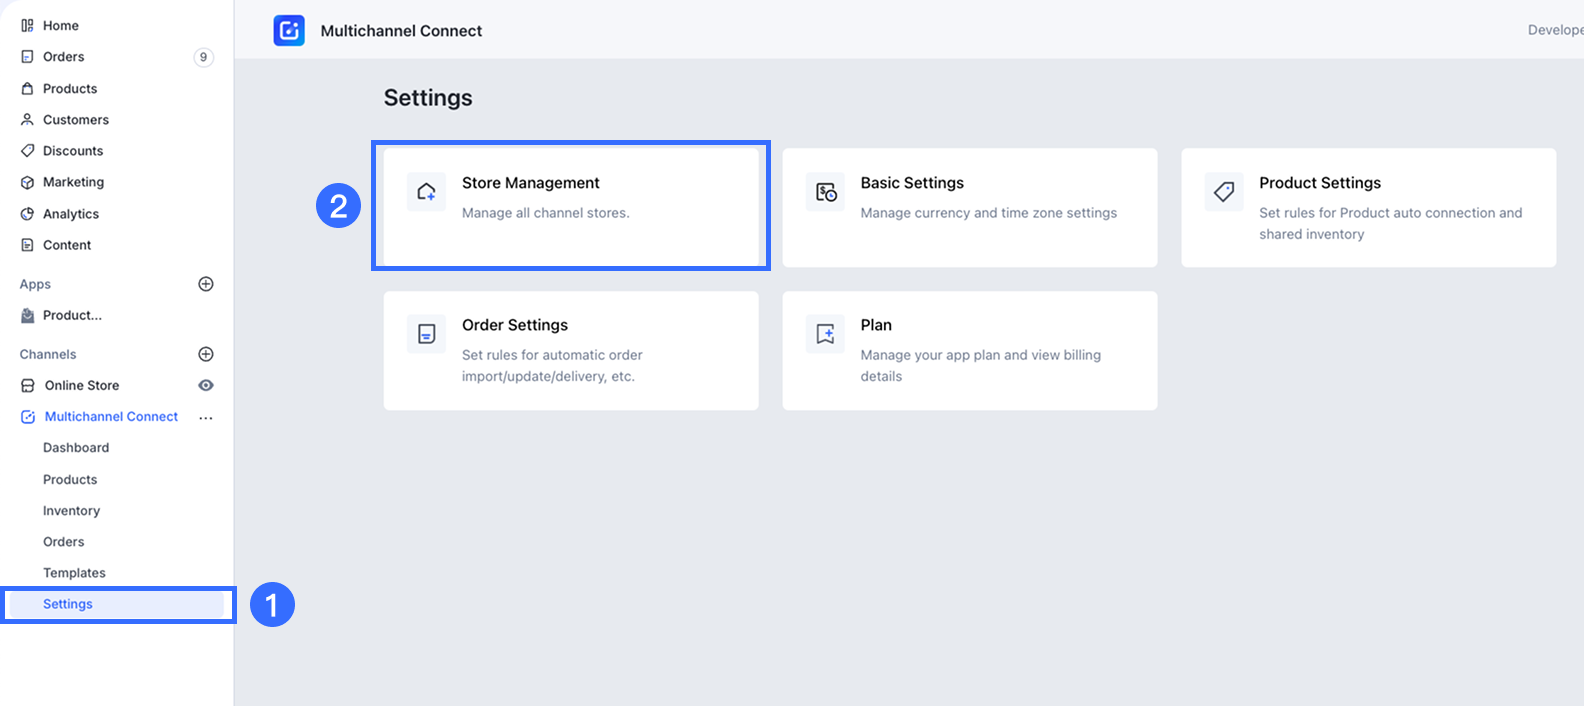Toggle the Online Store eye icon
1584x706 pixels.
(x=206, y=385)
